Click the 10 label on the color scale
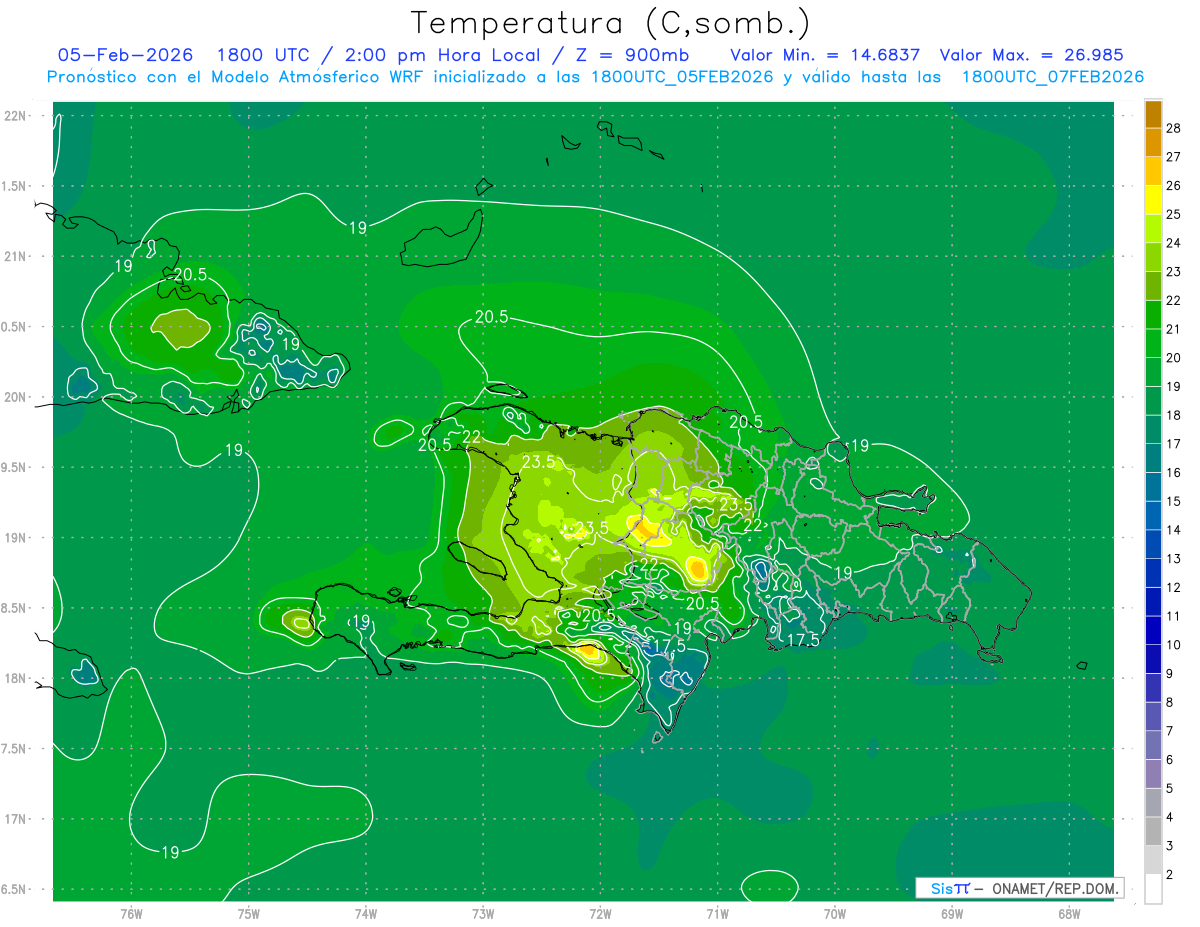 click(x=1173, y=645)
